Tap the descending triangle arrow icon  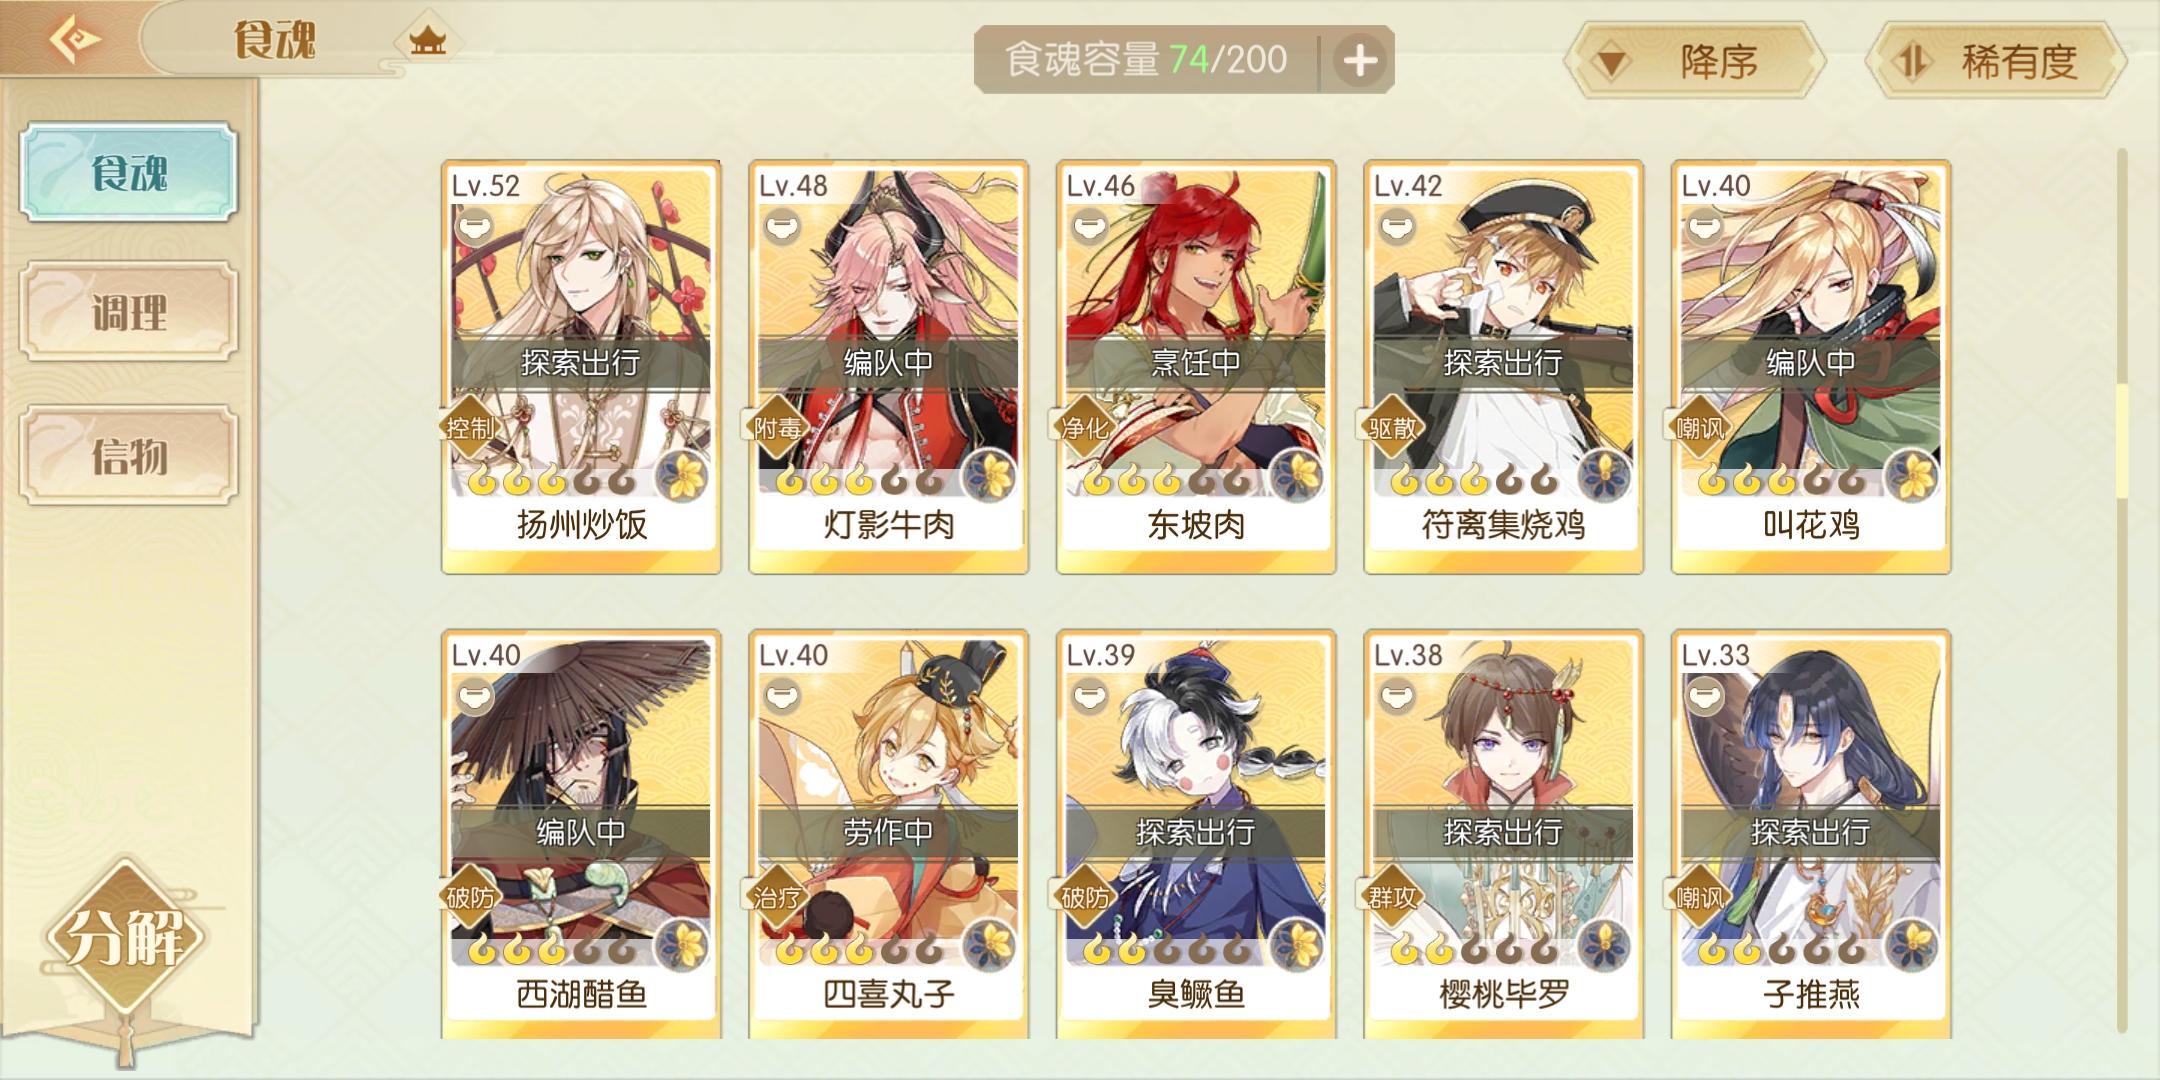tap(1611, 64)
